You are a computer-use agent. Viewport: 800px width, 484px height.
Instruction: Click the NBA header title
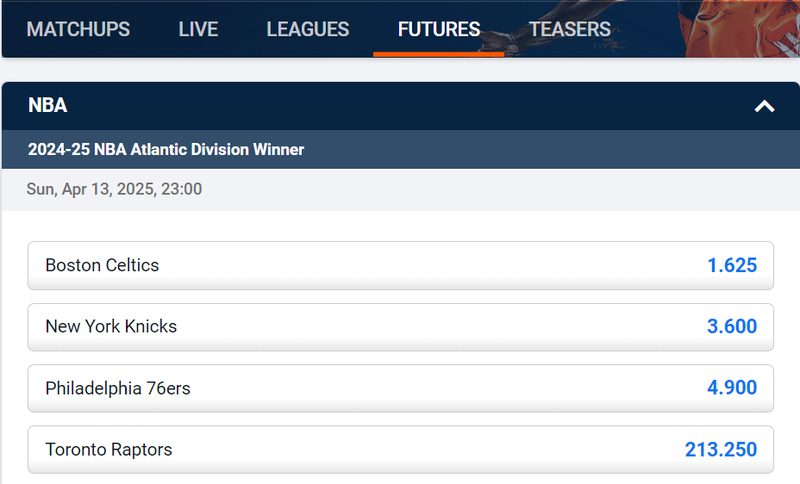pos(47,105)
